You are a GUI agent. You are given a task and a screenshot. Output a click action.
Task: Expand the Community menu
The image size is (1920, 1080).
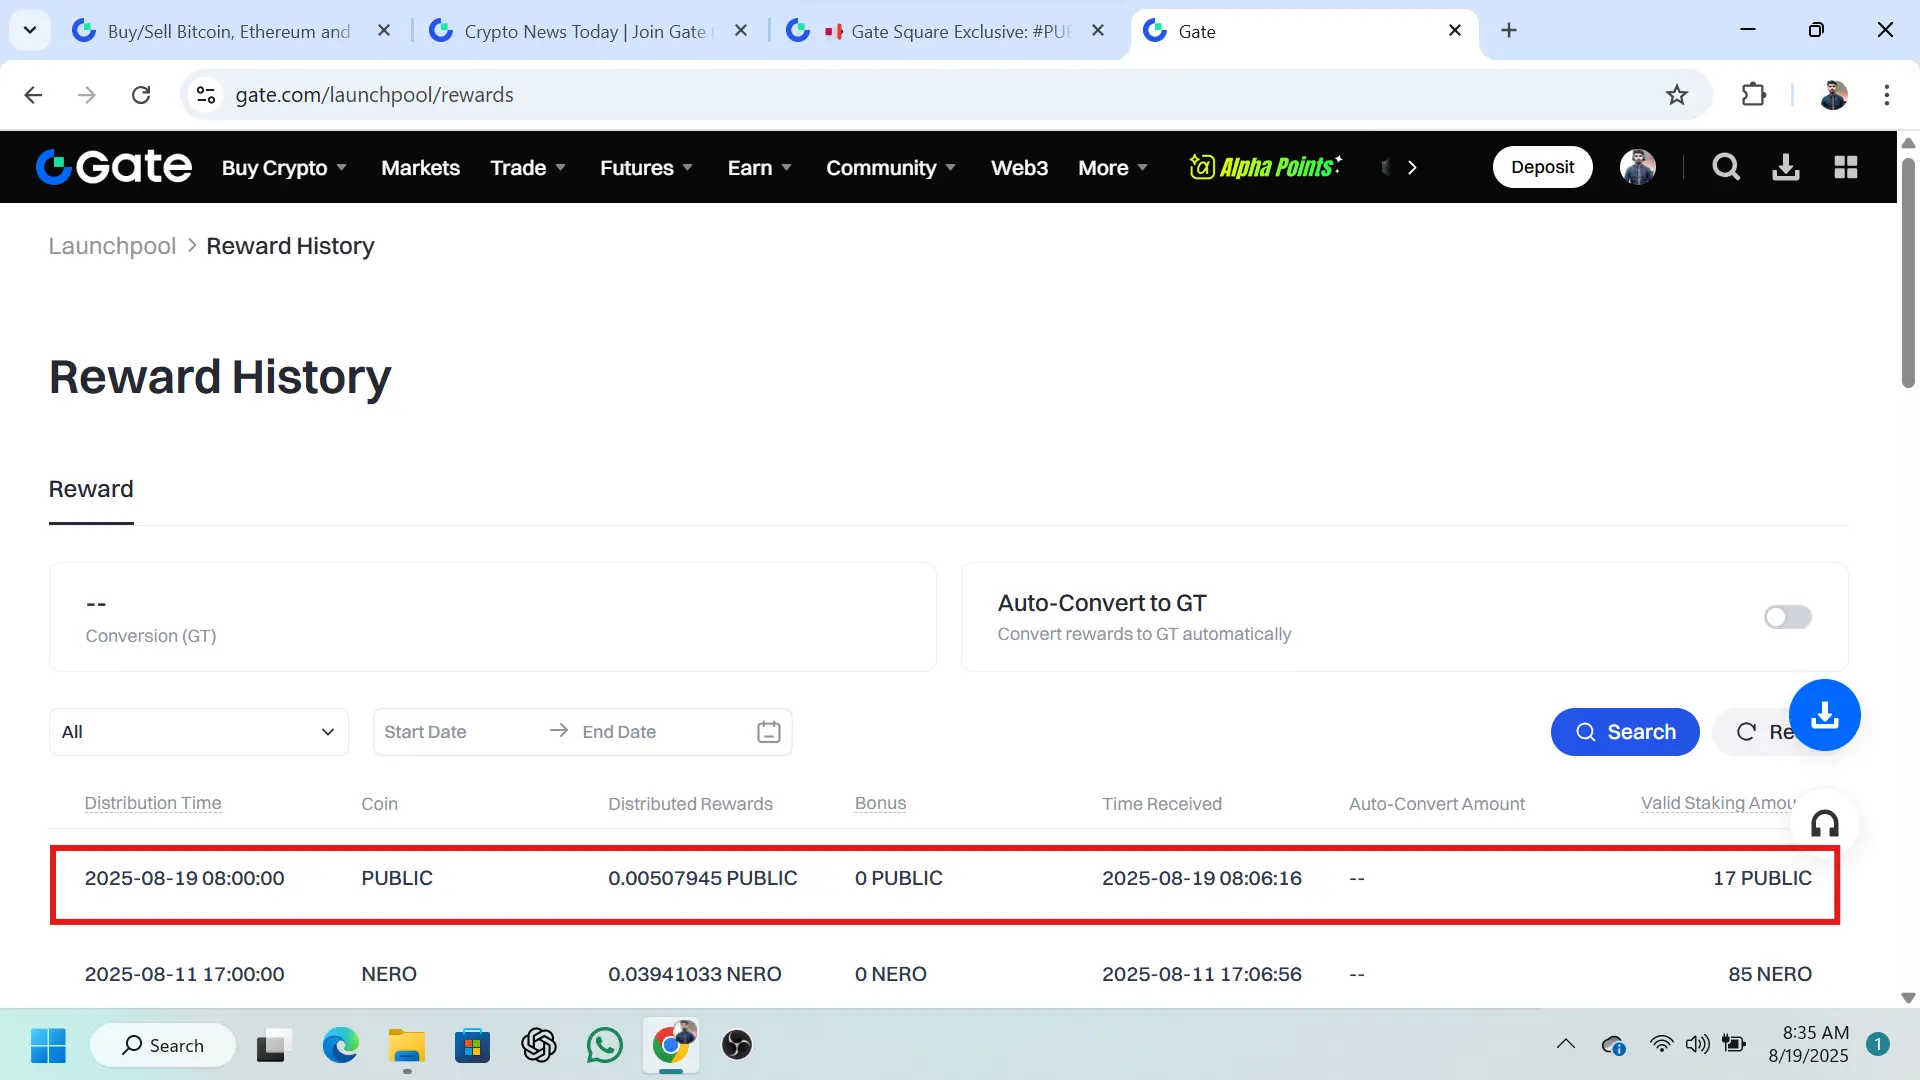(x=891, y=167)
